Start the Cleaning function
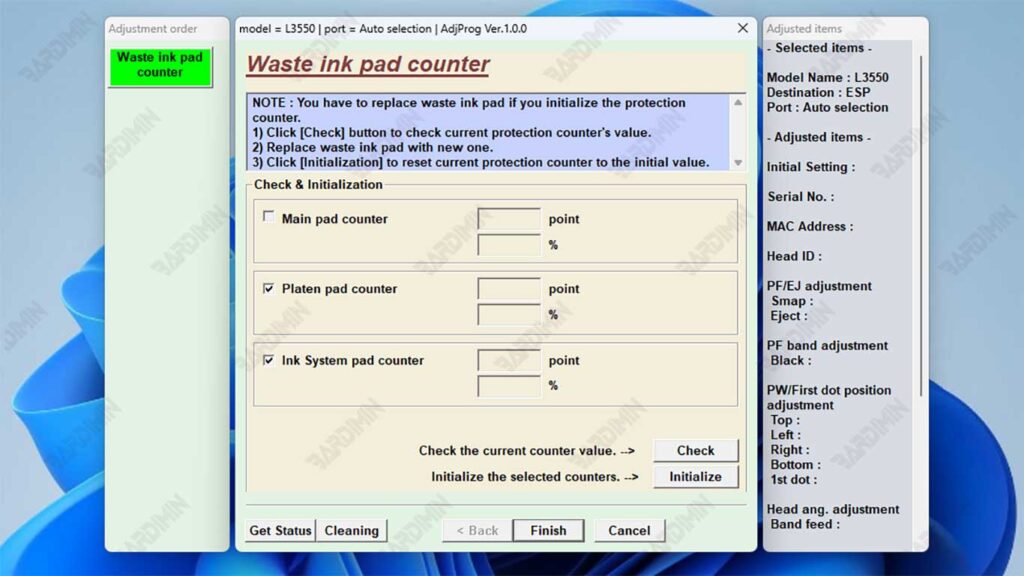1024x576 pixels. pos(351,530)
